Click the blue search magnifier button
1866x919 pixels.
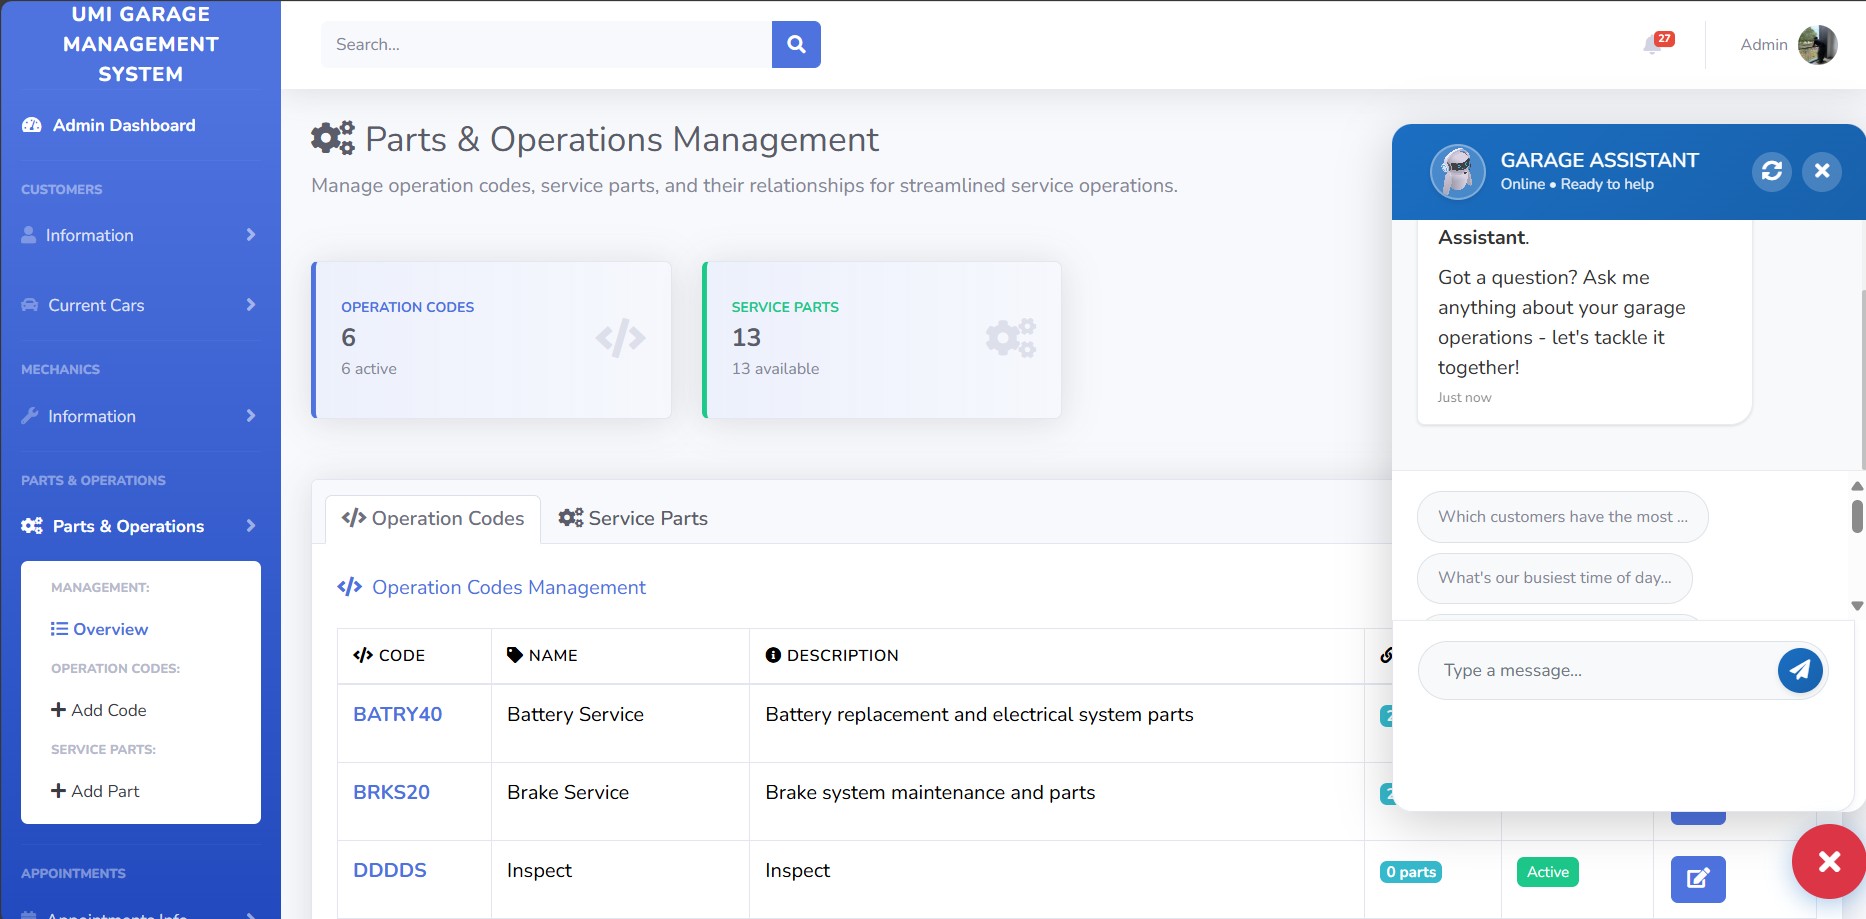tap(796, 44)
